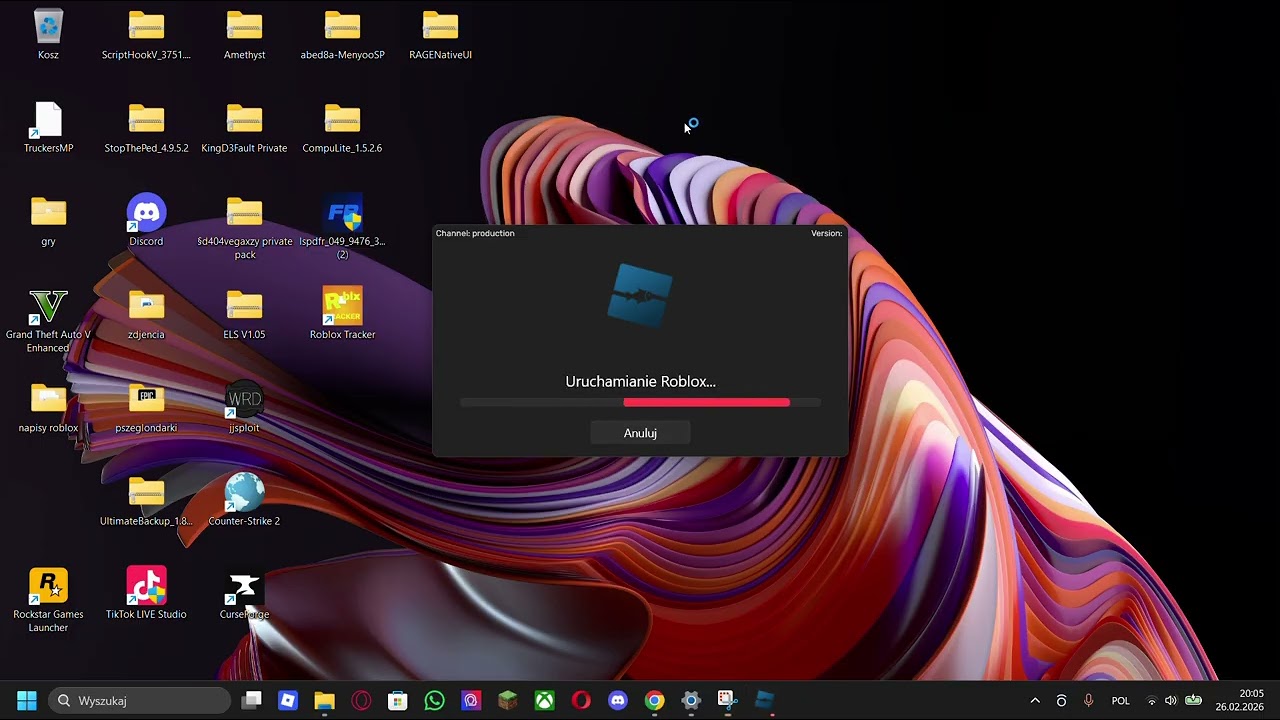The width and height of the screenshot is (1280, 720).
Task: Click the battery status tray icon
Action: [1193, 701]
